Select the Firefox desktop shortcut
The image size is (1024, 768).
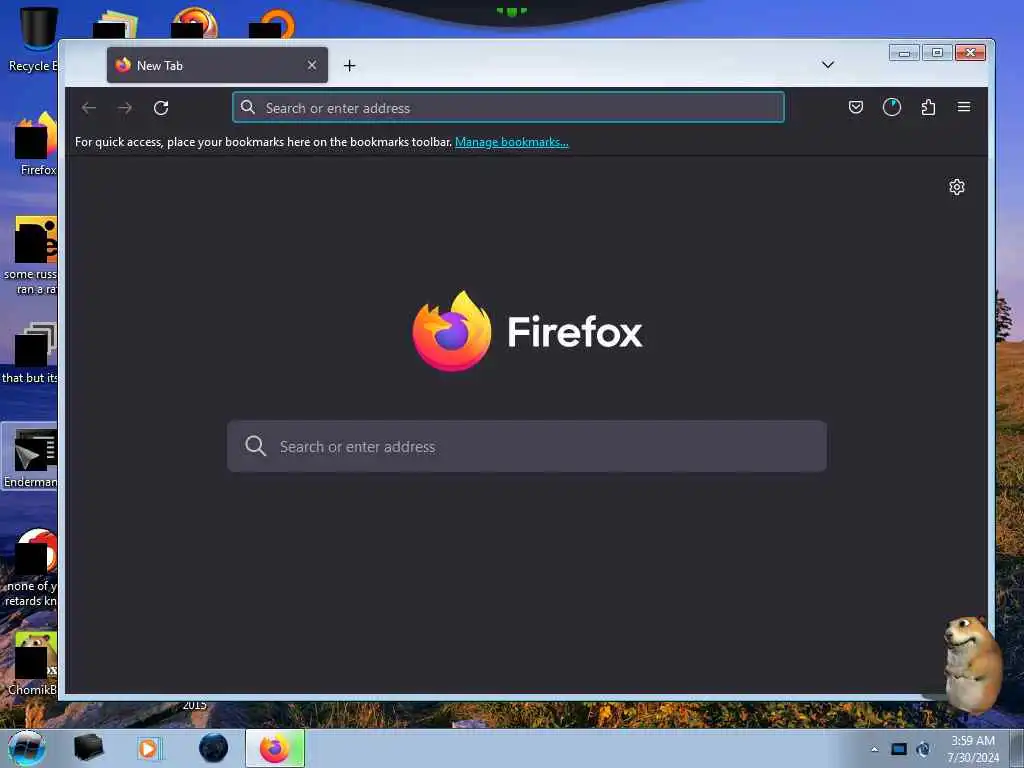tap(36, 144)
